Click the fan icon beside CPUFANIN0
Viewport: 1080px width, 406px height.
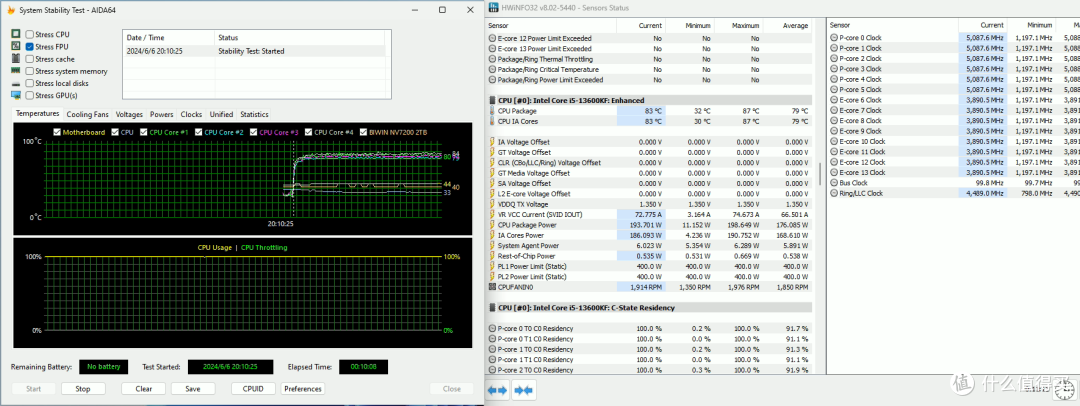[x=492, y=286]
